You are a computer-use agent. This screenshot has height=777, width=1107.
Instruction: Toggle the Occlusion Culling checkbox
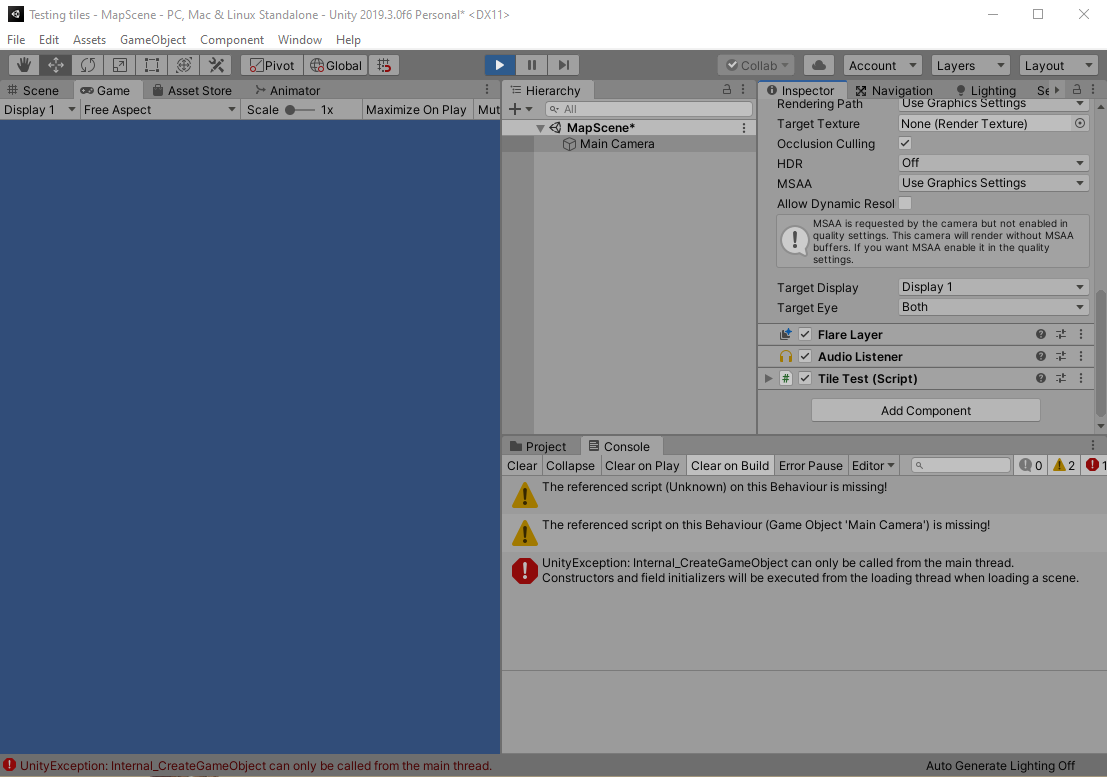click(905, 144)
